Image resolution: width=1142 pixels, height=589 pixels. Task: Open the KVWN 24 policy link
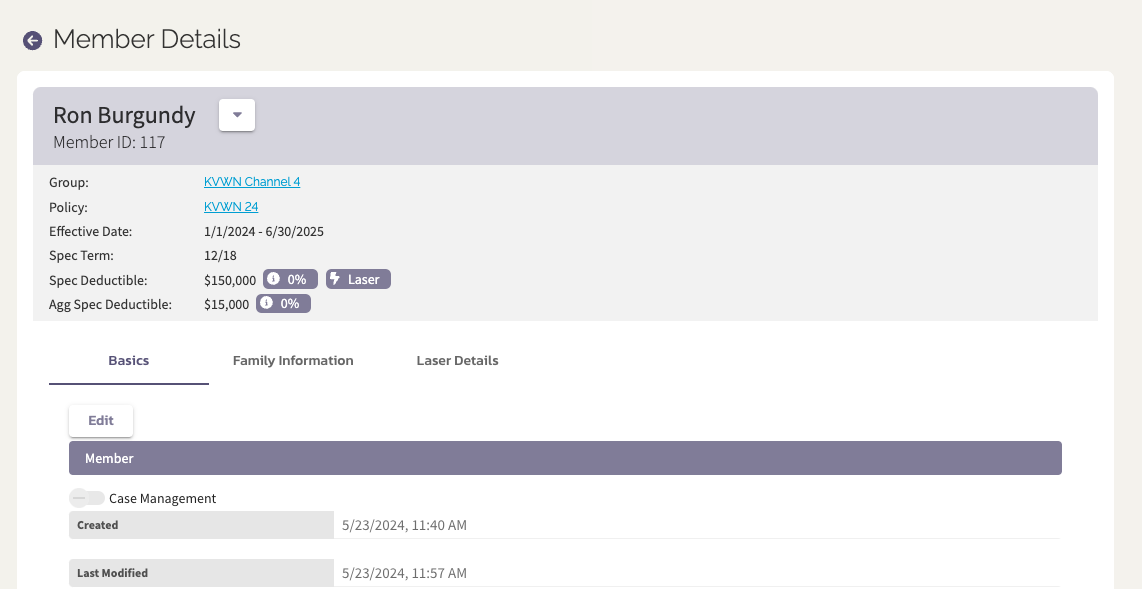(x=231, y=207)
